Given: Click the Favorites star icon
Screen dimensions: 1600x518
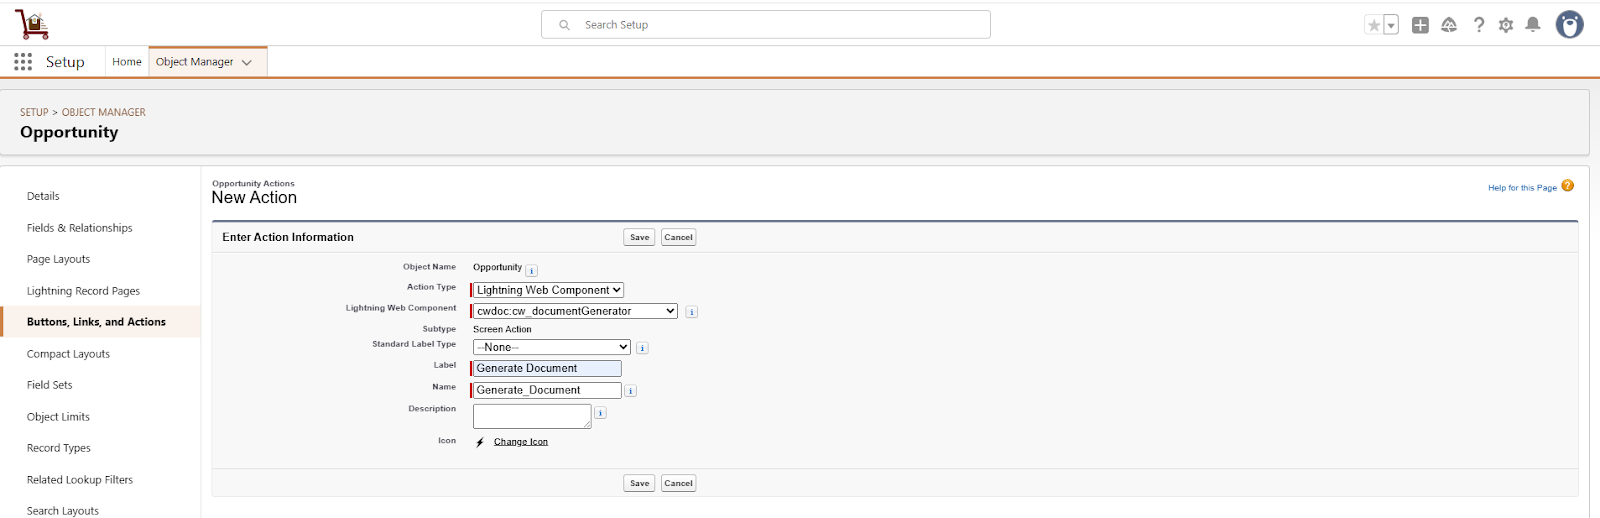Looking at the screenshot, I should 1374,25.
